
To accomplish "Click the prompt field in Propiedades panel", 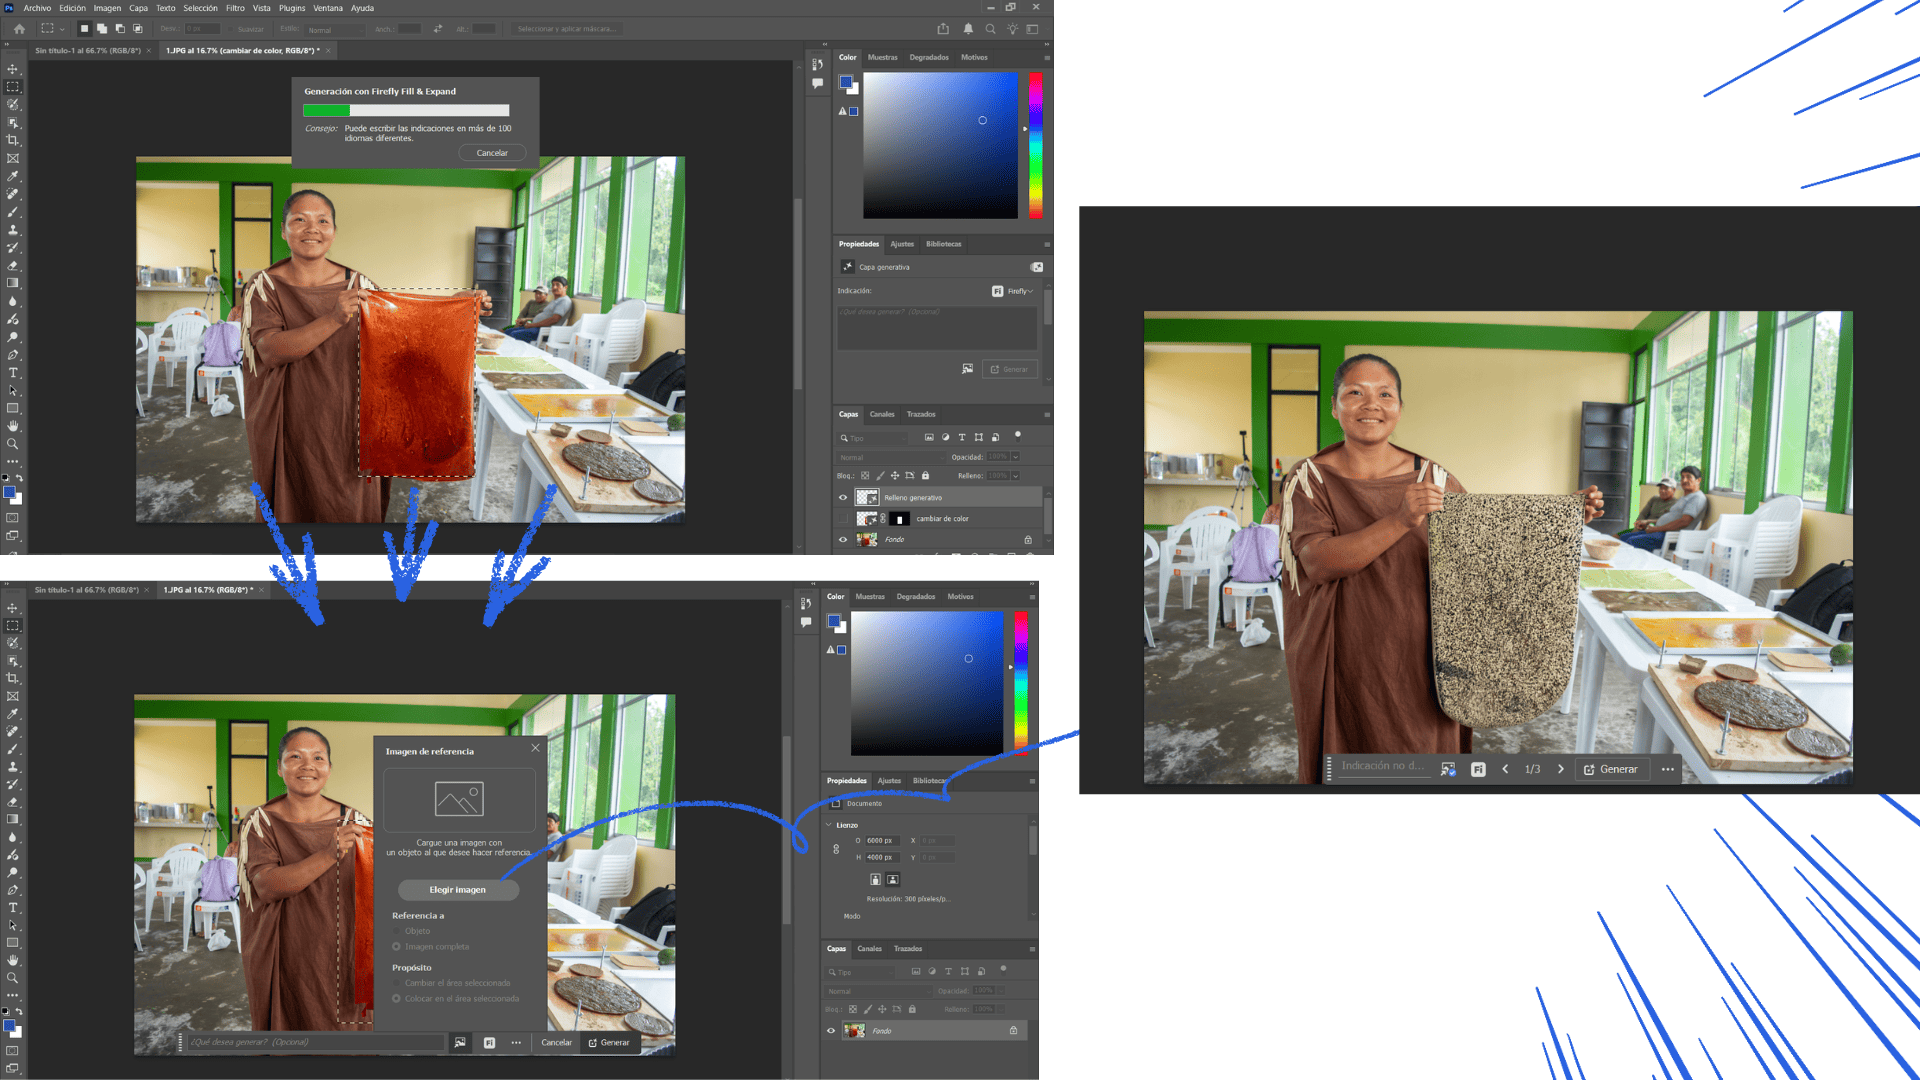I will click(x=936, y=328).
